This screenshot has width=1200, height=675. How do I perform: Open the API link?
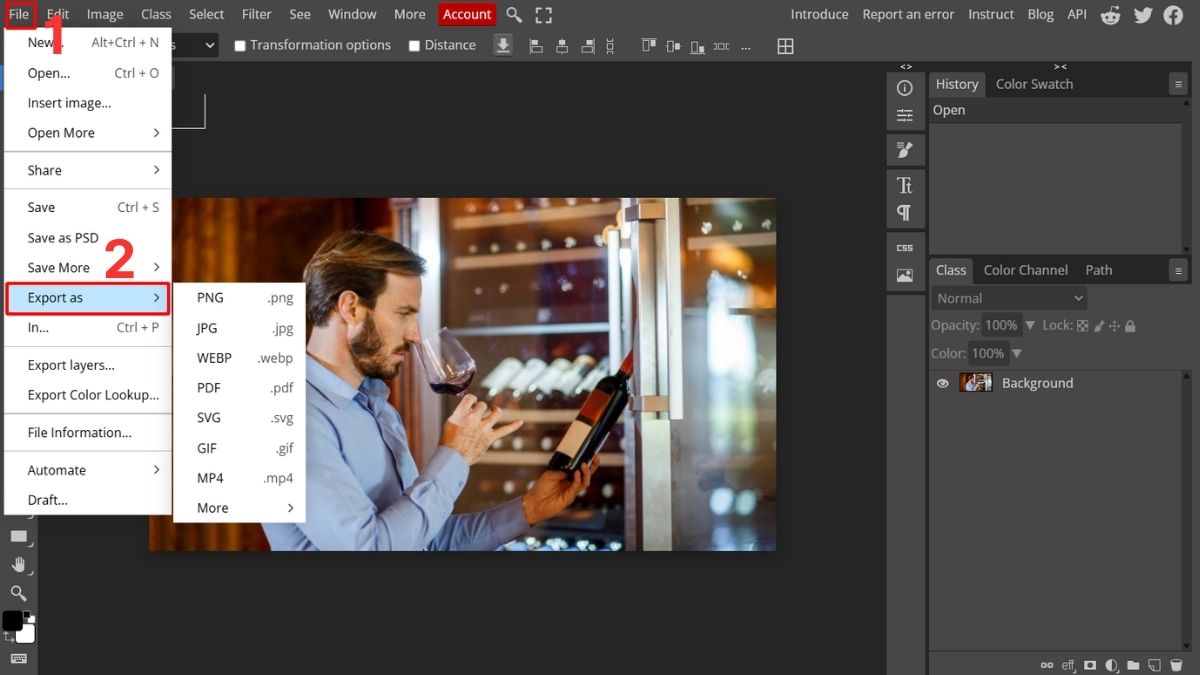[x=1077, y=14]
